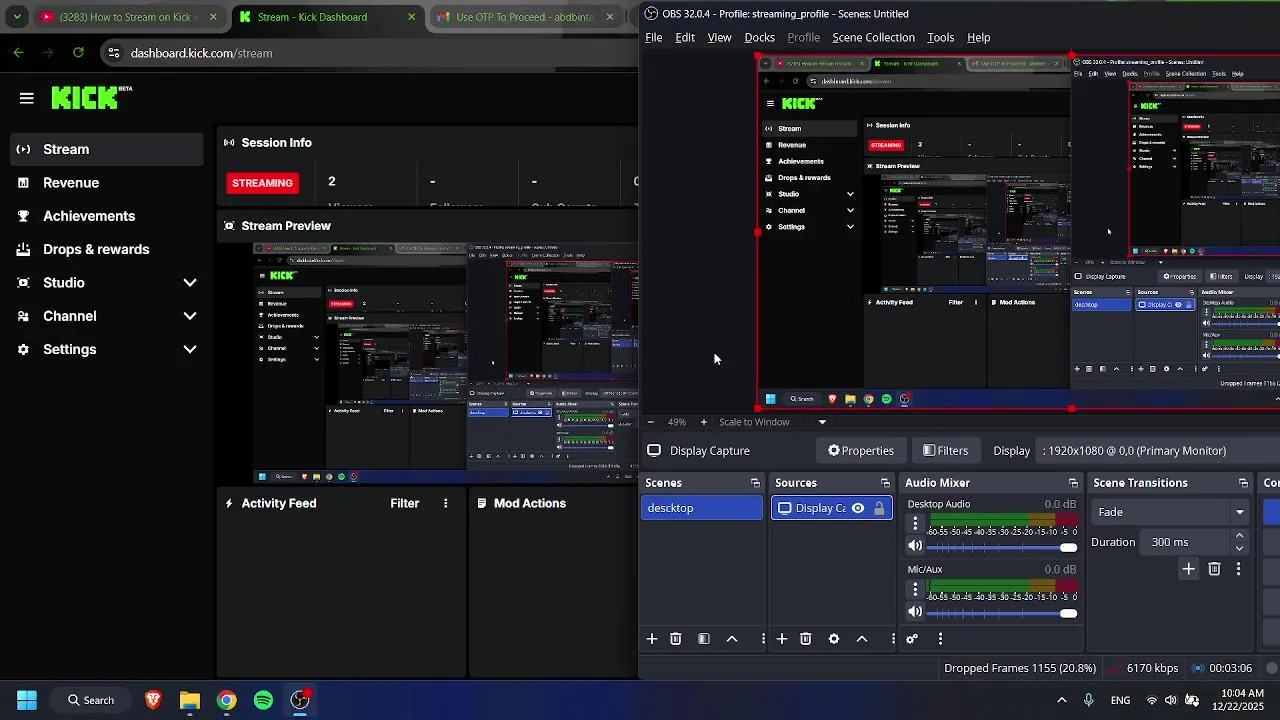
Task: Float the Sources dock
Action: (x=885, y=483)
